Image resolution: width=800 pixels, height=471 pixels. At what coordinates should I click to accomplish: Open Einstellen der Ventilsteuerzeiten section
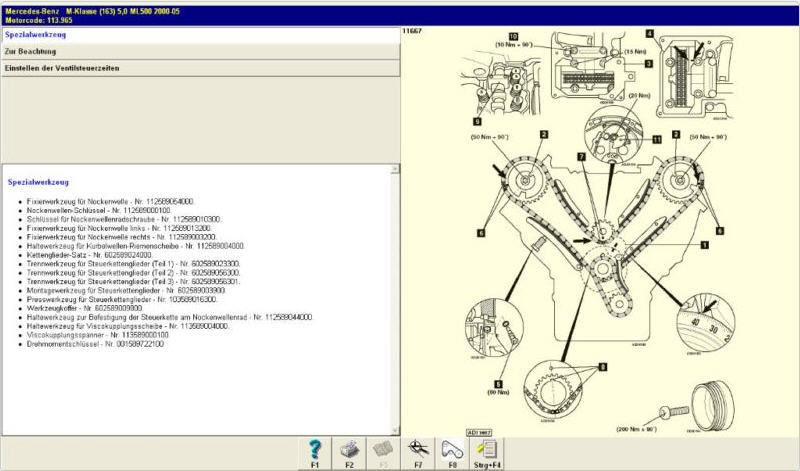point(198,67)
